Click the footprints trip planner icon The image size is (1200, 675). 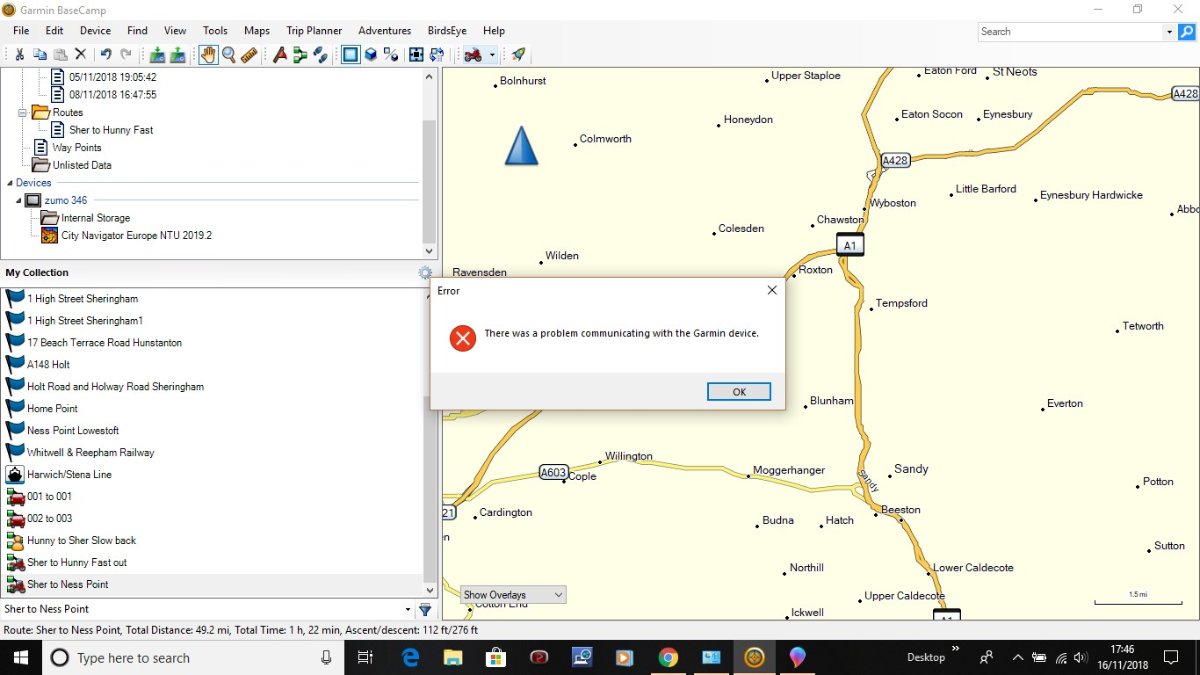pos(320,55)
